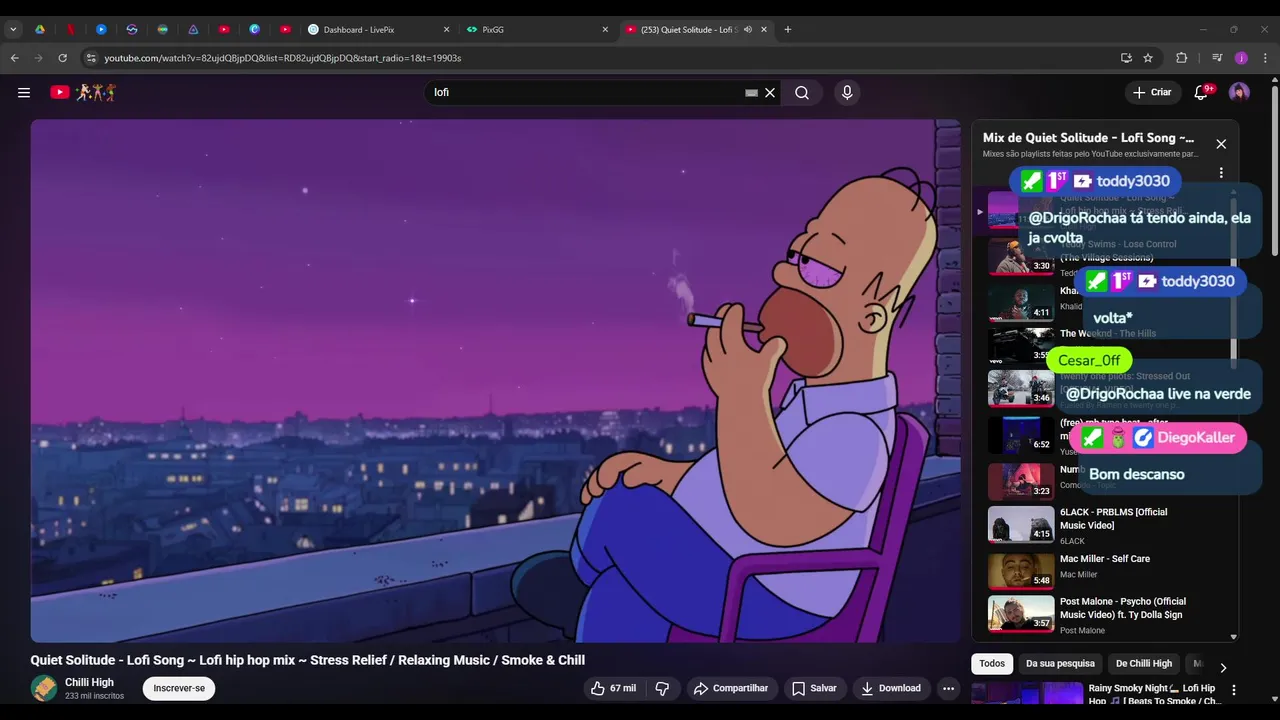The image size is (1280, 720).
Task: Save video with Salvar
Action: coord(814,688)
